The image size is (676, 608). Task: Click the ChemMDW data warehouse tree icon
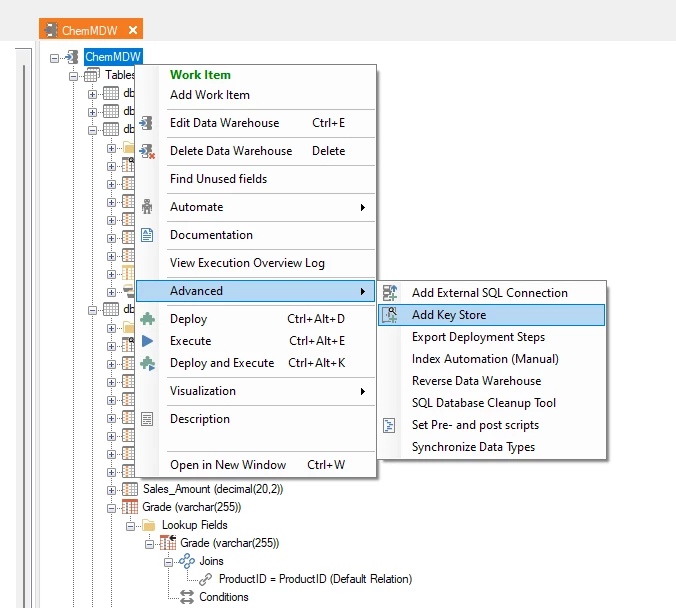72,56
